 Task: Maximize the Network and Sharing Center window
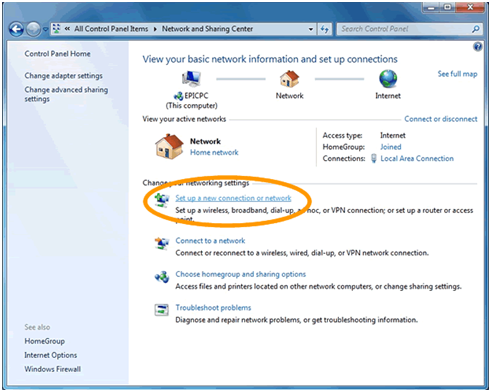[448, 7]
